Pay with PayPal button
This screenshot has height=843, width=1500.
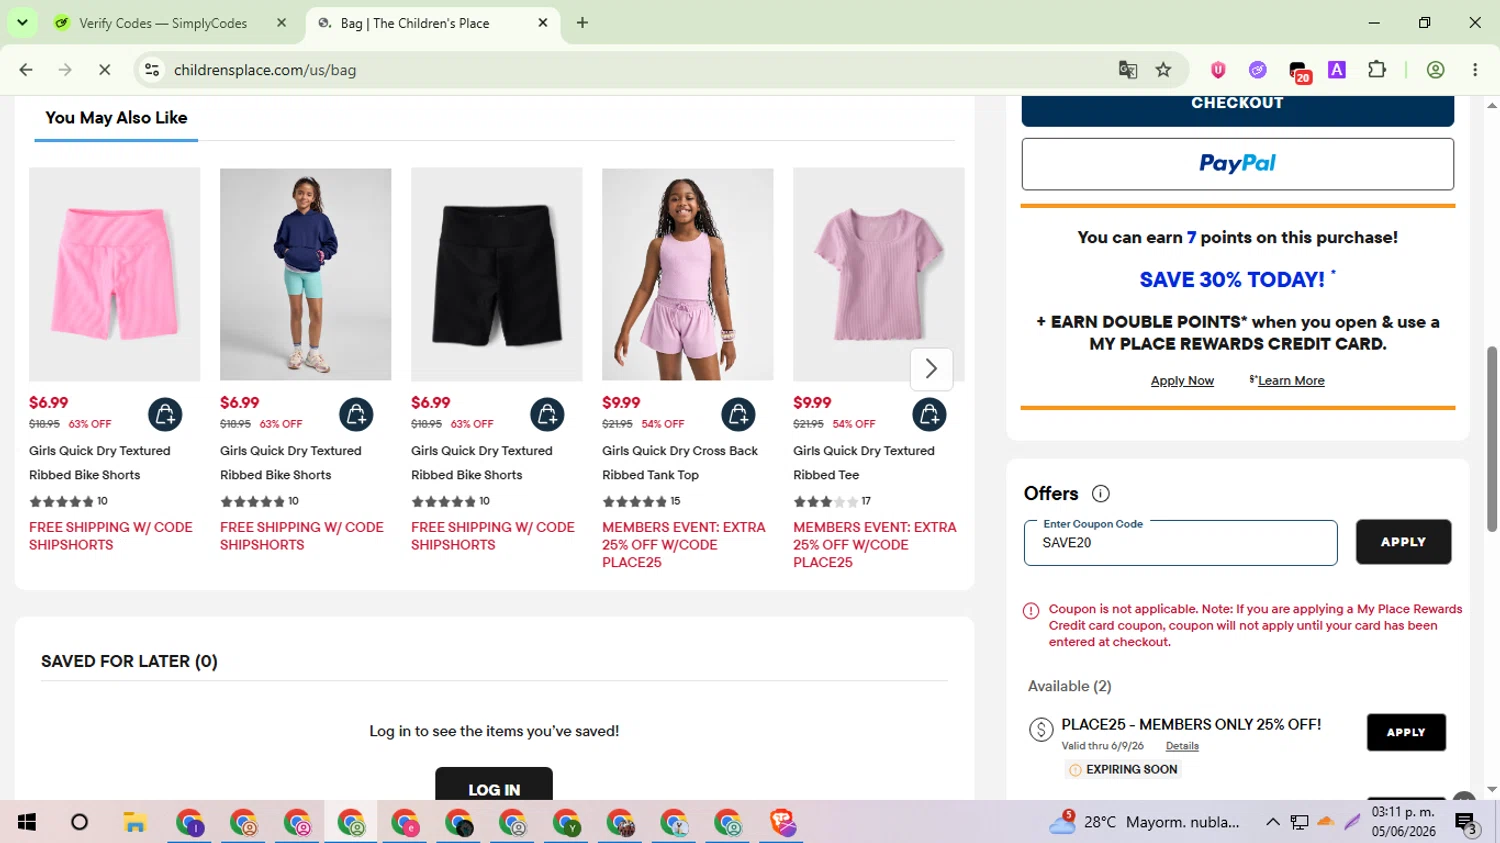[1237, 164]
